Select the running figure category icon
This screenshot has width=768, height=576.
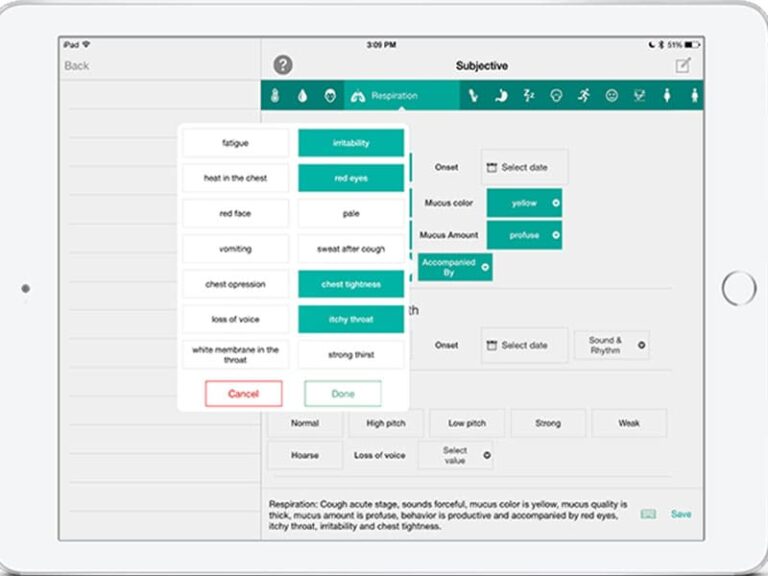[584, 96]
